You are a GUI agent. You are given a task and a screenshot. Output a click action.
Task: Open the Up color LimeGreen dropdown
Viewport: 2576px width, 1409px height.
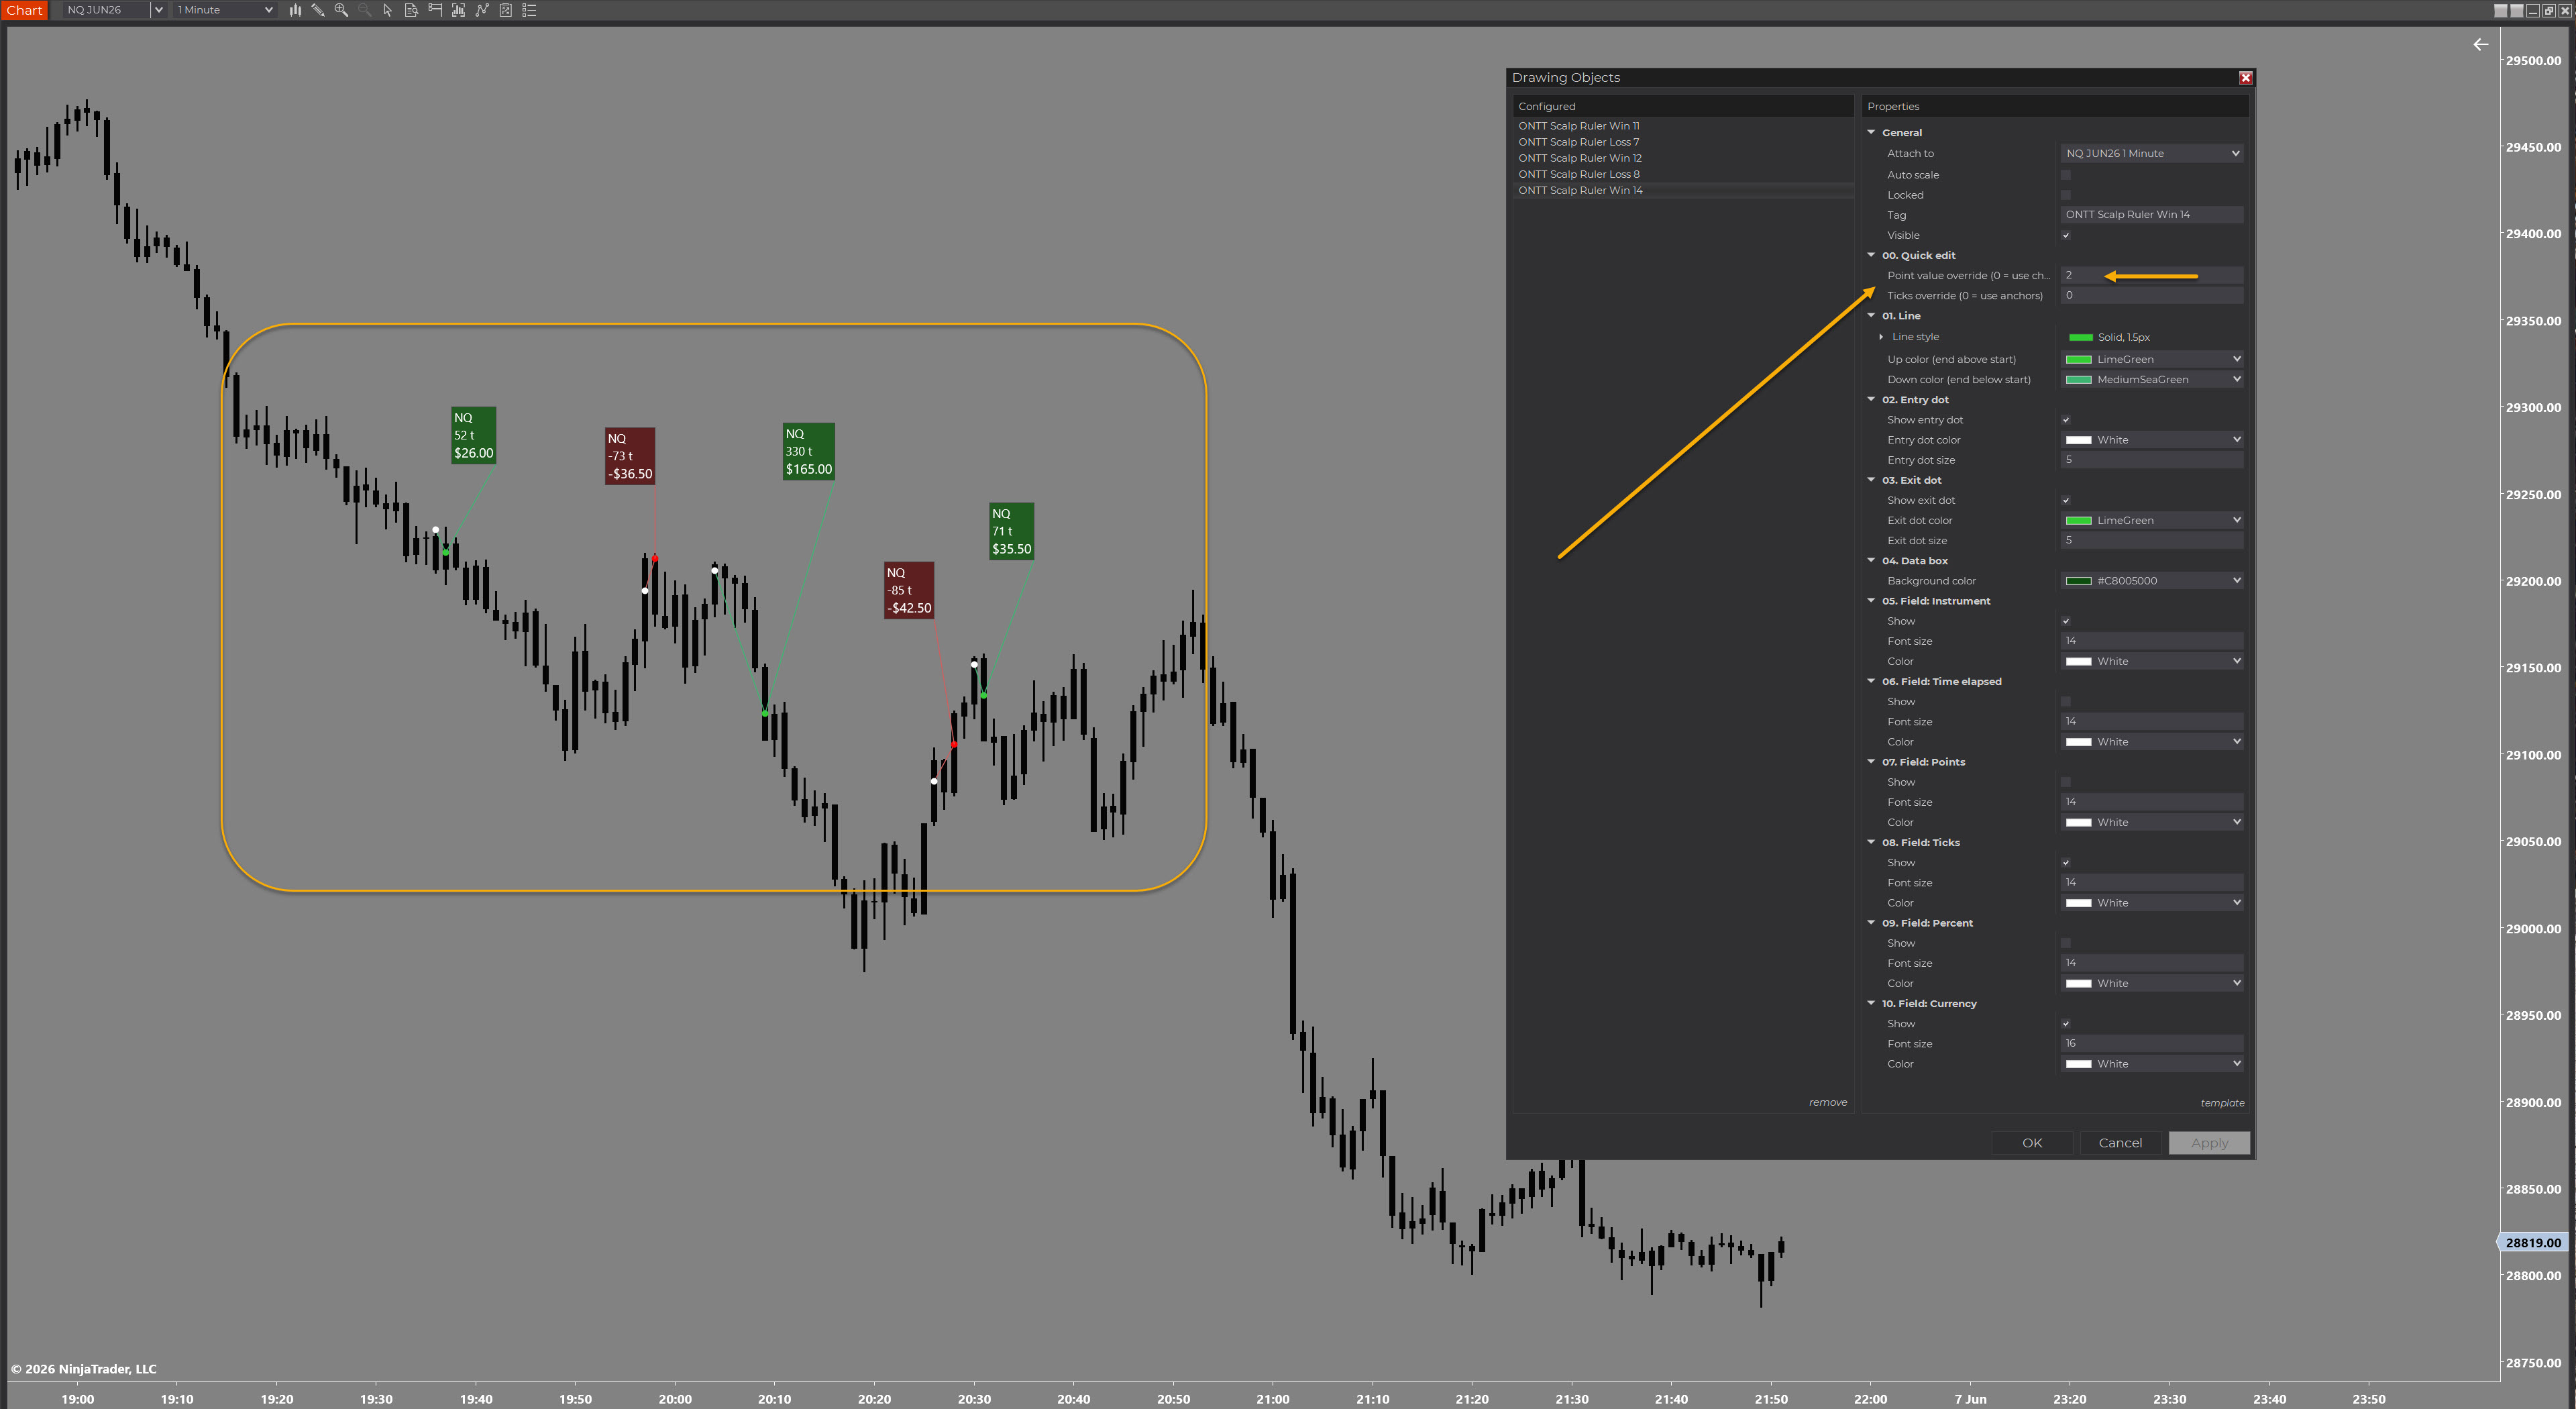[x=2152, y=359]
